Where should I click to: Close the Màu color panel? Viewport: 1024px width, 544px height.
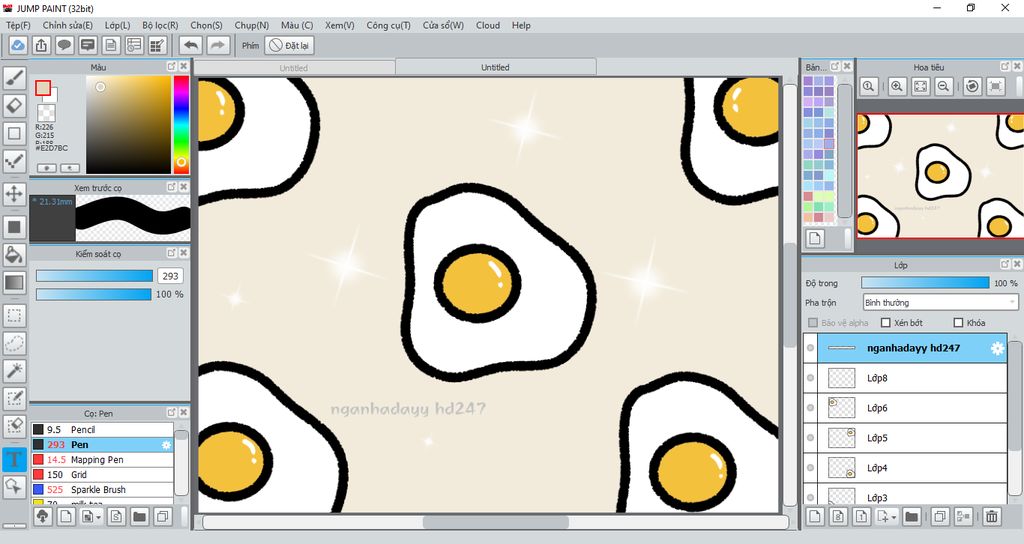(184, 67)
